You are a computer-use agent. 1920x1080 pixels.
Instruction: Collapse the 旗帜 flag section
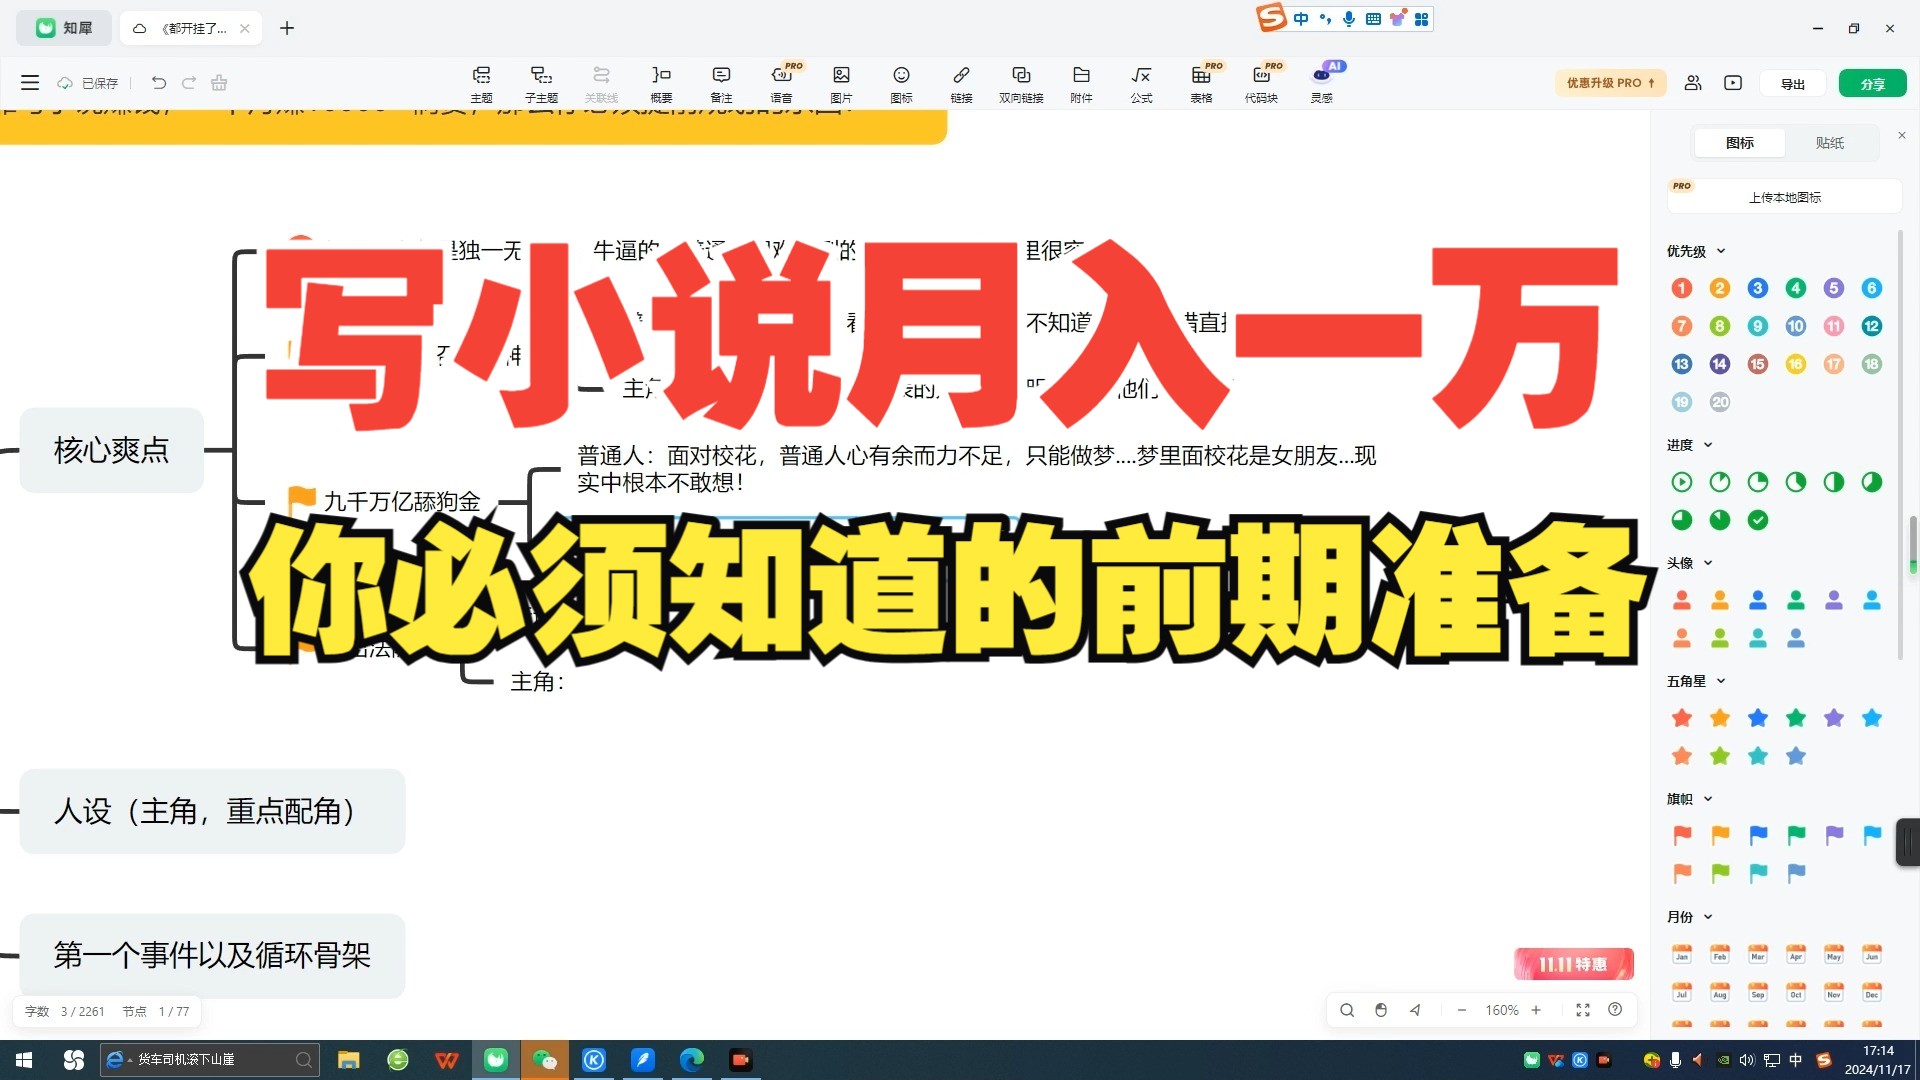(x=1708, y=799)
